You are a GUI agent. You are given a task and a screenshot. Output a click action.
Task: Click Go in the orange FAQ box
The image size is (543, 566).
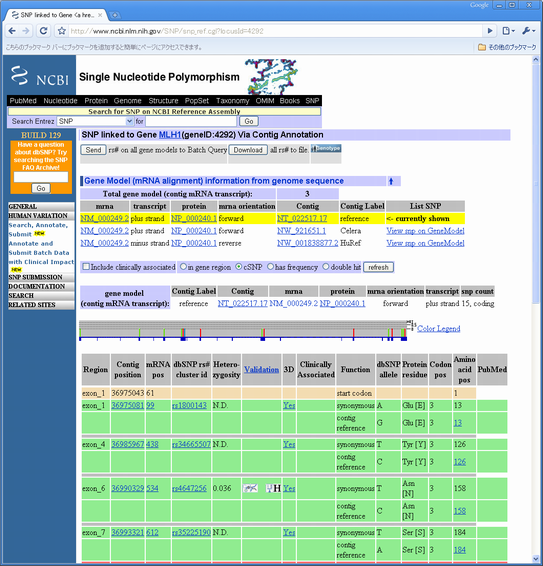pyautogui.click(x=41, y=188)
